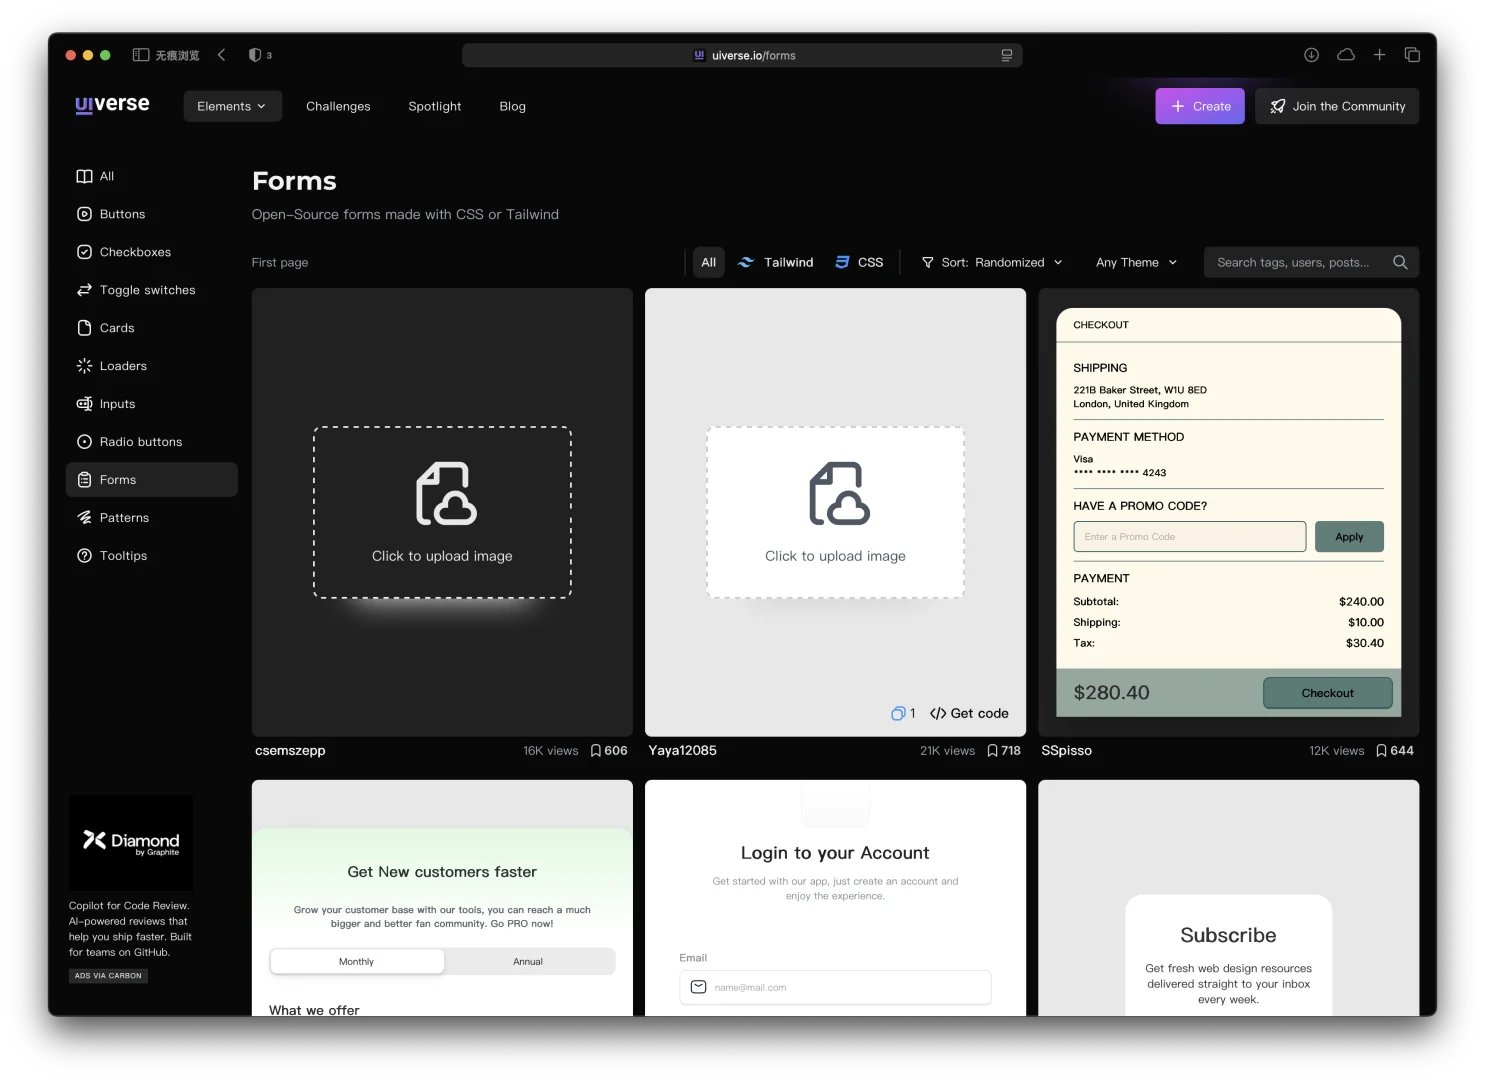Select the Forms sidebar item
1485x1080 pixels.
(152, 480)
